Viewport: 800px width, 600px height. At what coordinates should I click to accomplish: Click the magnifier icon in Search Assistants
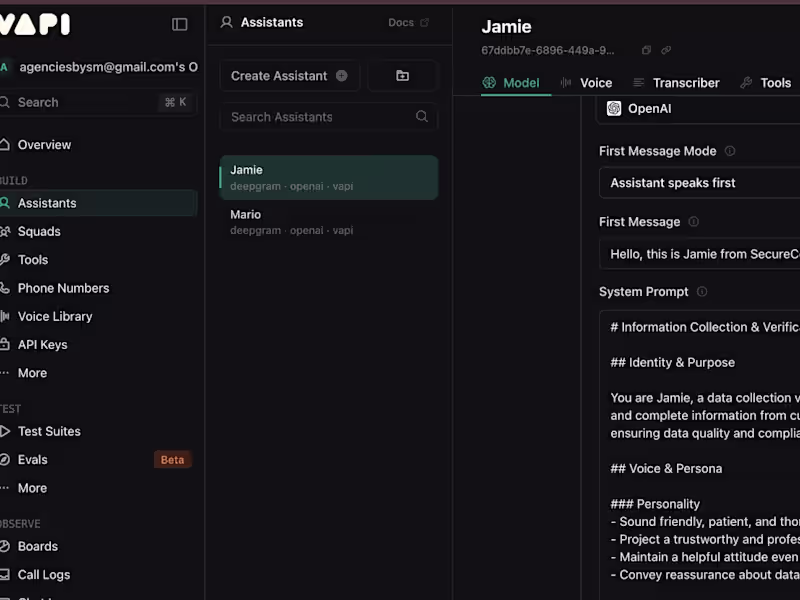(x=421, y=116)
